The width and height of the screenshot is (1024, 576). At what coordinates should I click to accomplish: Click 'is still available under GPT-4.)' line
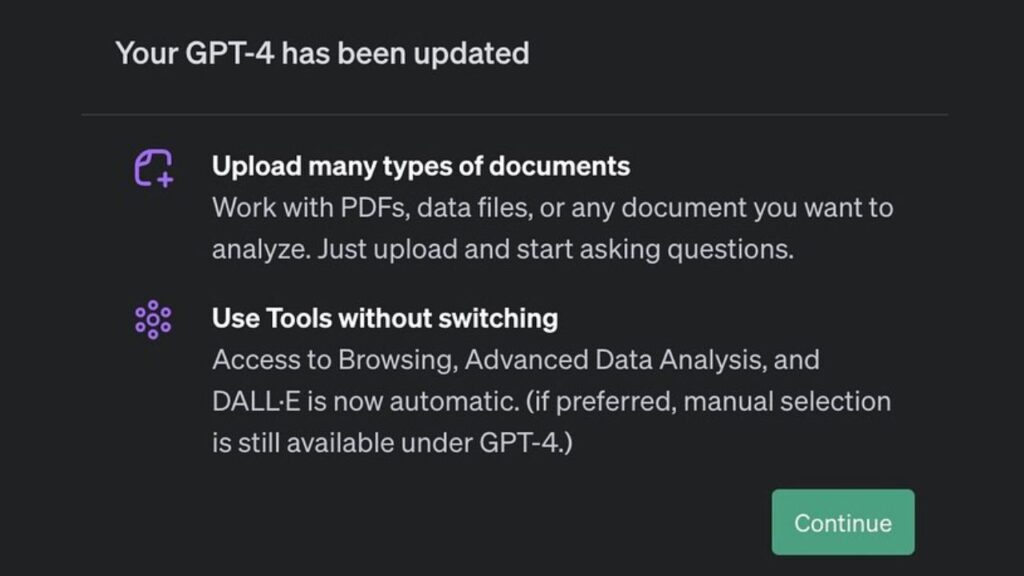[392, 443]
